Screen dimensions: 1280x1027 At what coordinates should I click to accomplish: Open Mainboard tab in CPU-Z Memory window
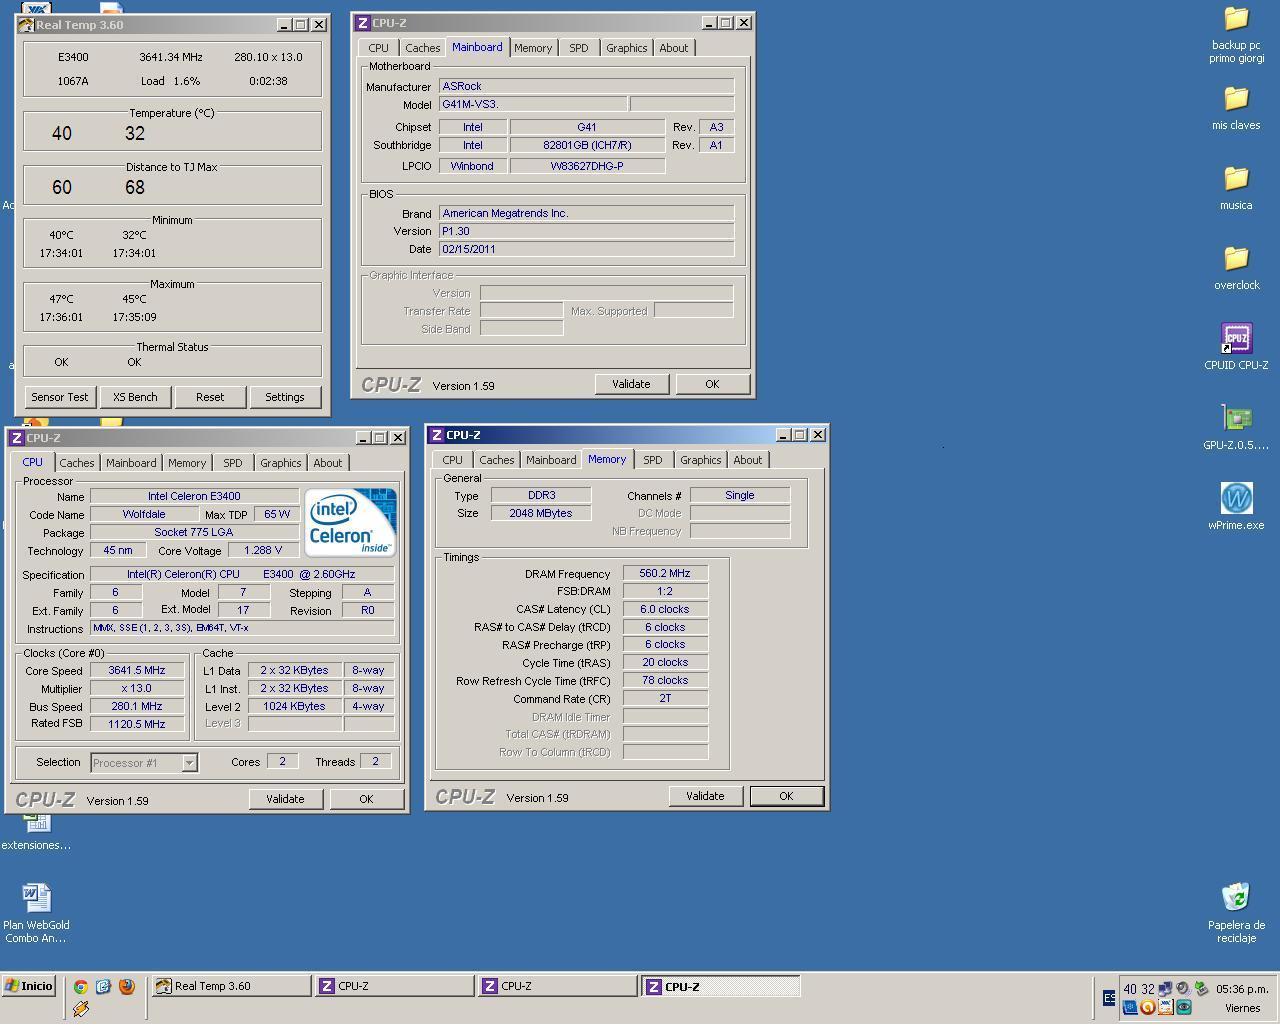[552, 460]
